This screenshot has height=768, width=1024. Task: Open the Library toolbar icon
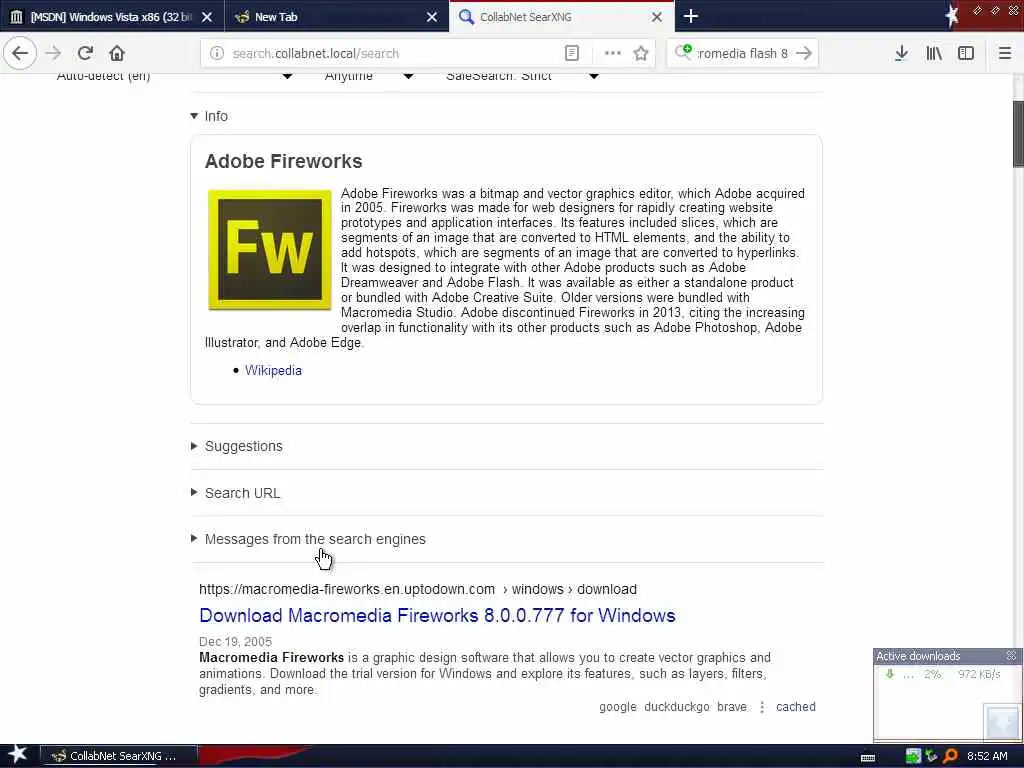tap(934, 54)
